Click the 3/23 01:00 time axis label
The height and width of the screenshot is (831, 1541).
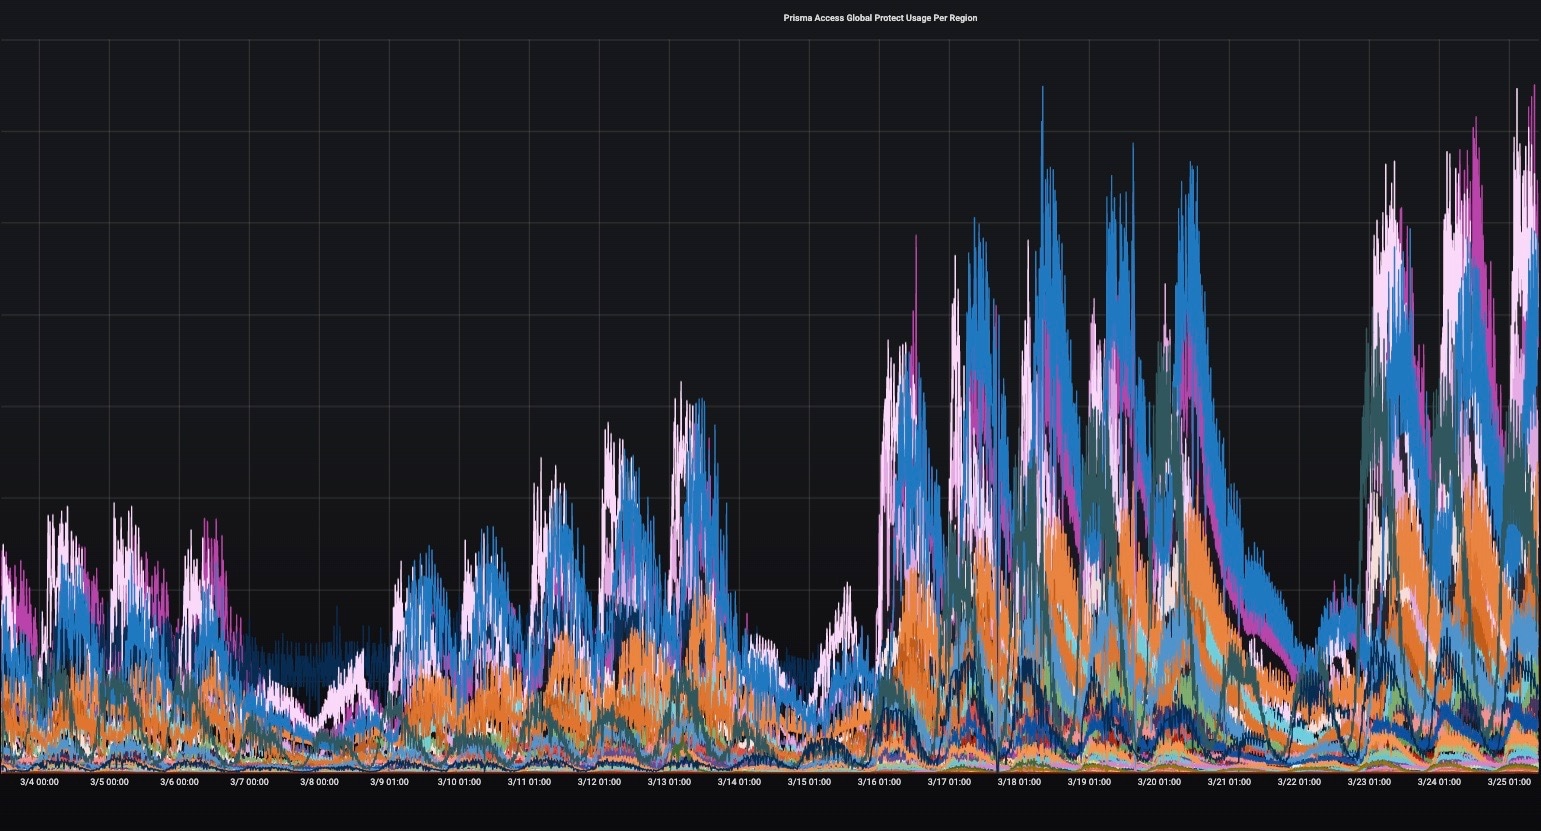pyautogui.click(x=1369, y=782)
